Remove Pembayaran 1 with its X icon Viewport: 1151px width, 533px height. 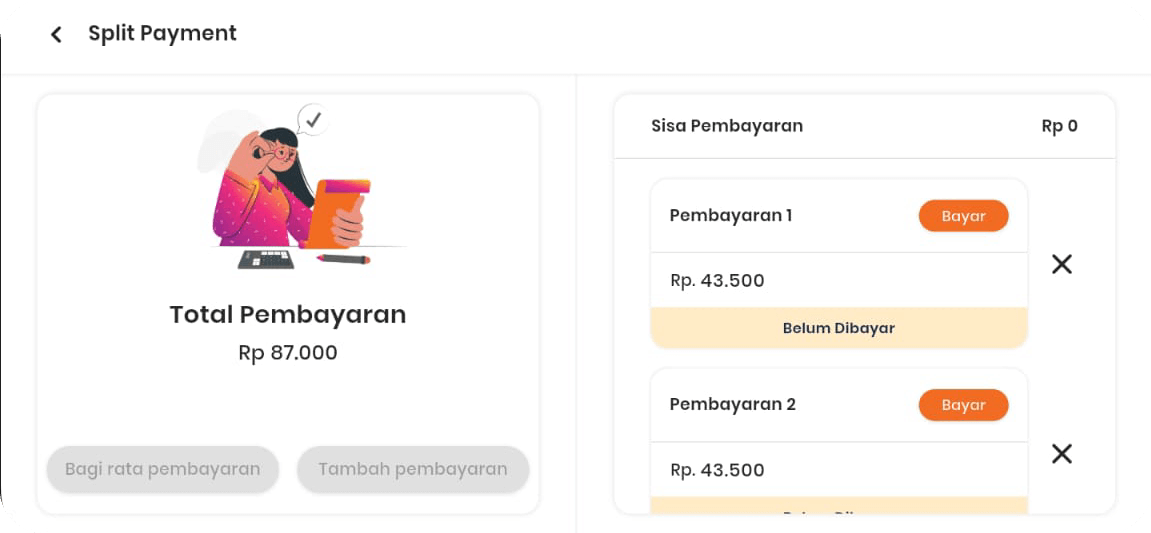pyautogui.click(x=1062, y=264)
